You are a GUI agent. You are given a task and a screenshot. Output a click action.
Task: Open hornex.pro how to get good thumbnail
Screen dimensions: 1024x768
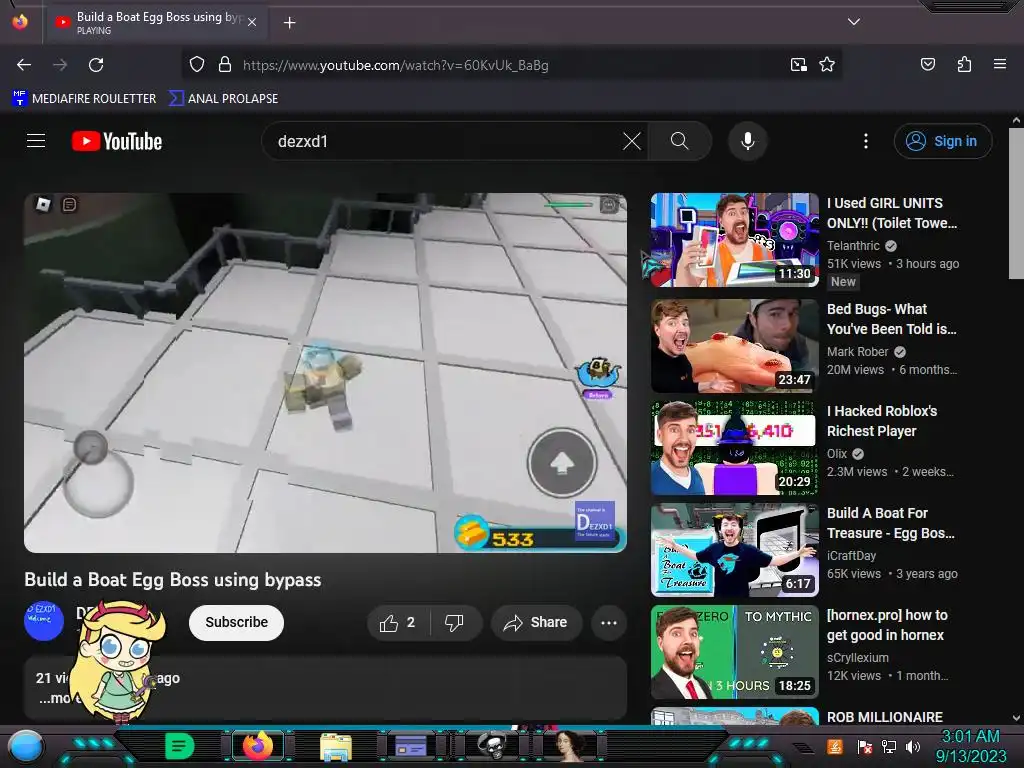click(735, 652)
